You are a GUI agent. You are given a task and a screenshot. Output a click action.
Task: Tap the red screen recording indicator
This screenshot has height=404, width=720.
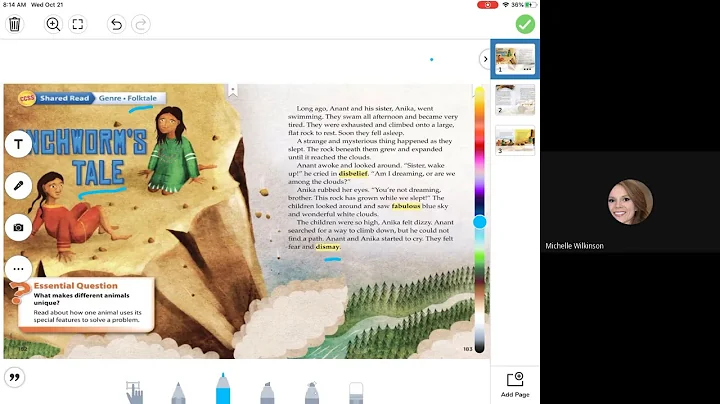(x=487, y=5)
